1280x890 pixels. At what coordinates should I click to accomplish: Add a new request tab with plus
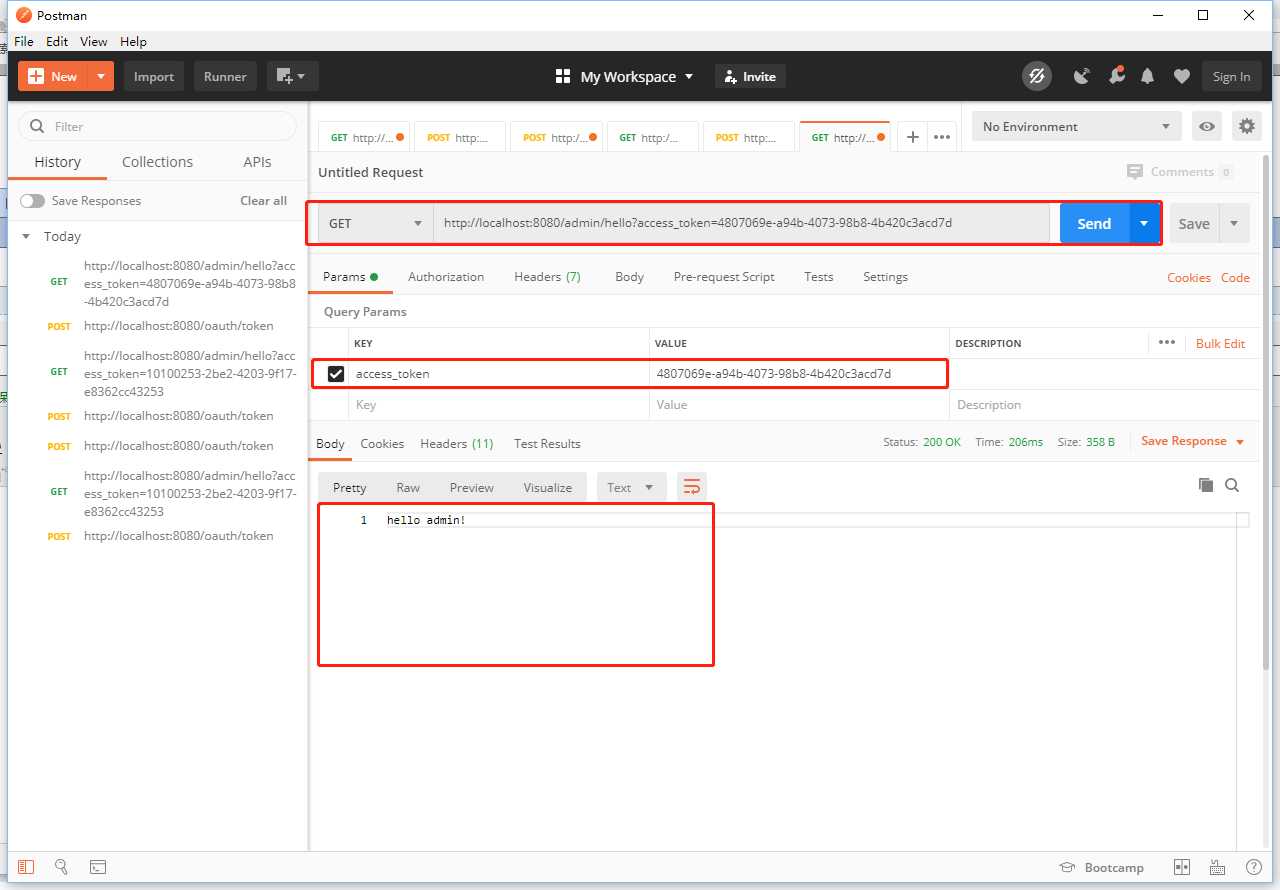point(912,137)
